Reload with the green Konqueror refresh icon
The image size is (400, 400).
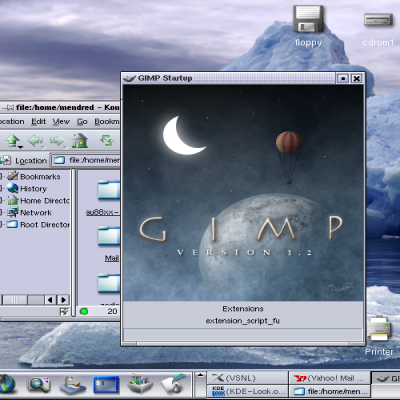pos(107,140)
